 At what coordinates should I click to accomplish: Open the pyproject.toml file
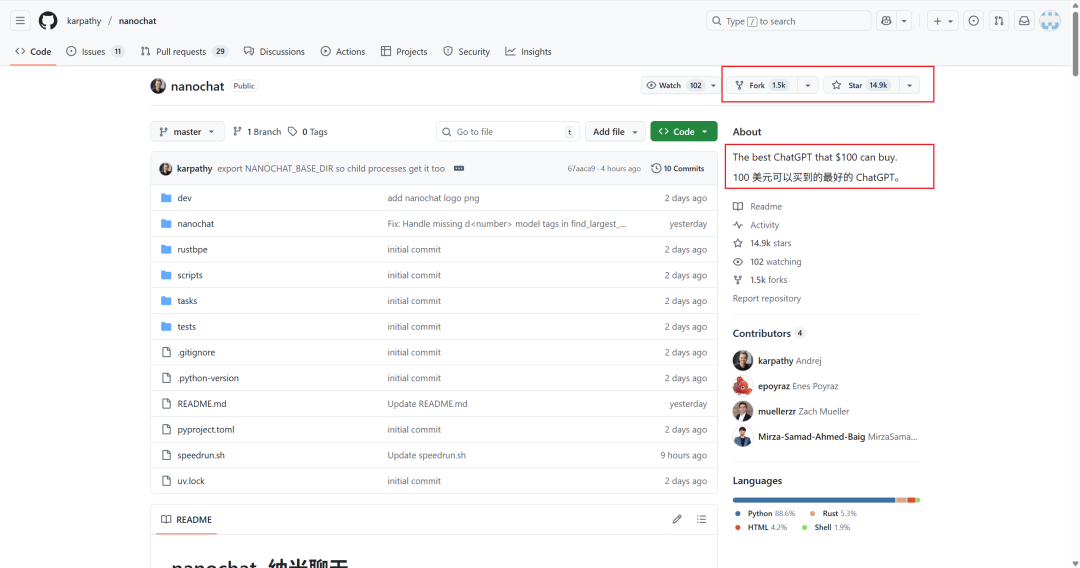point(206,429)
